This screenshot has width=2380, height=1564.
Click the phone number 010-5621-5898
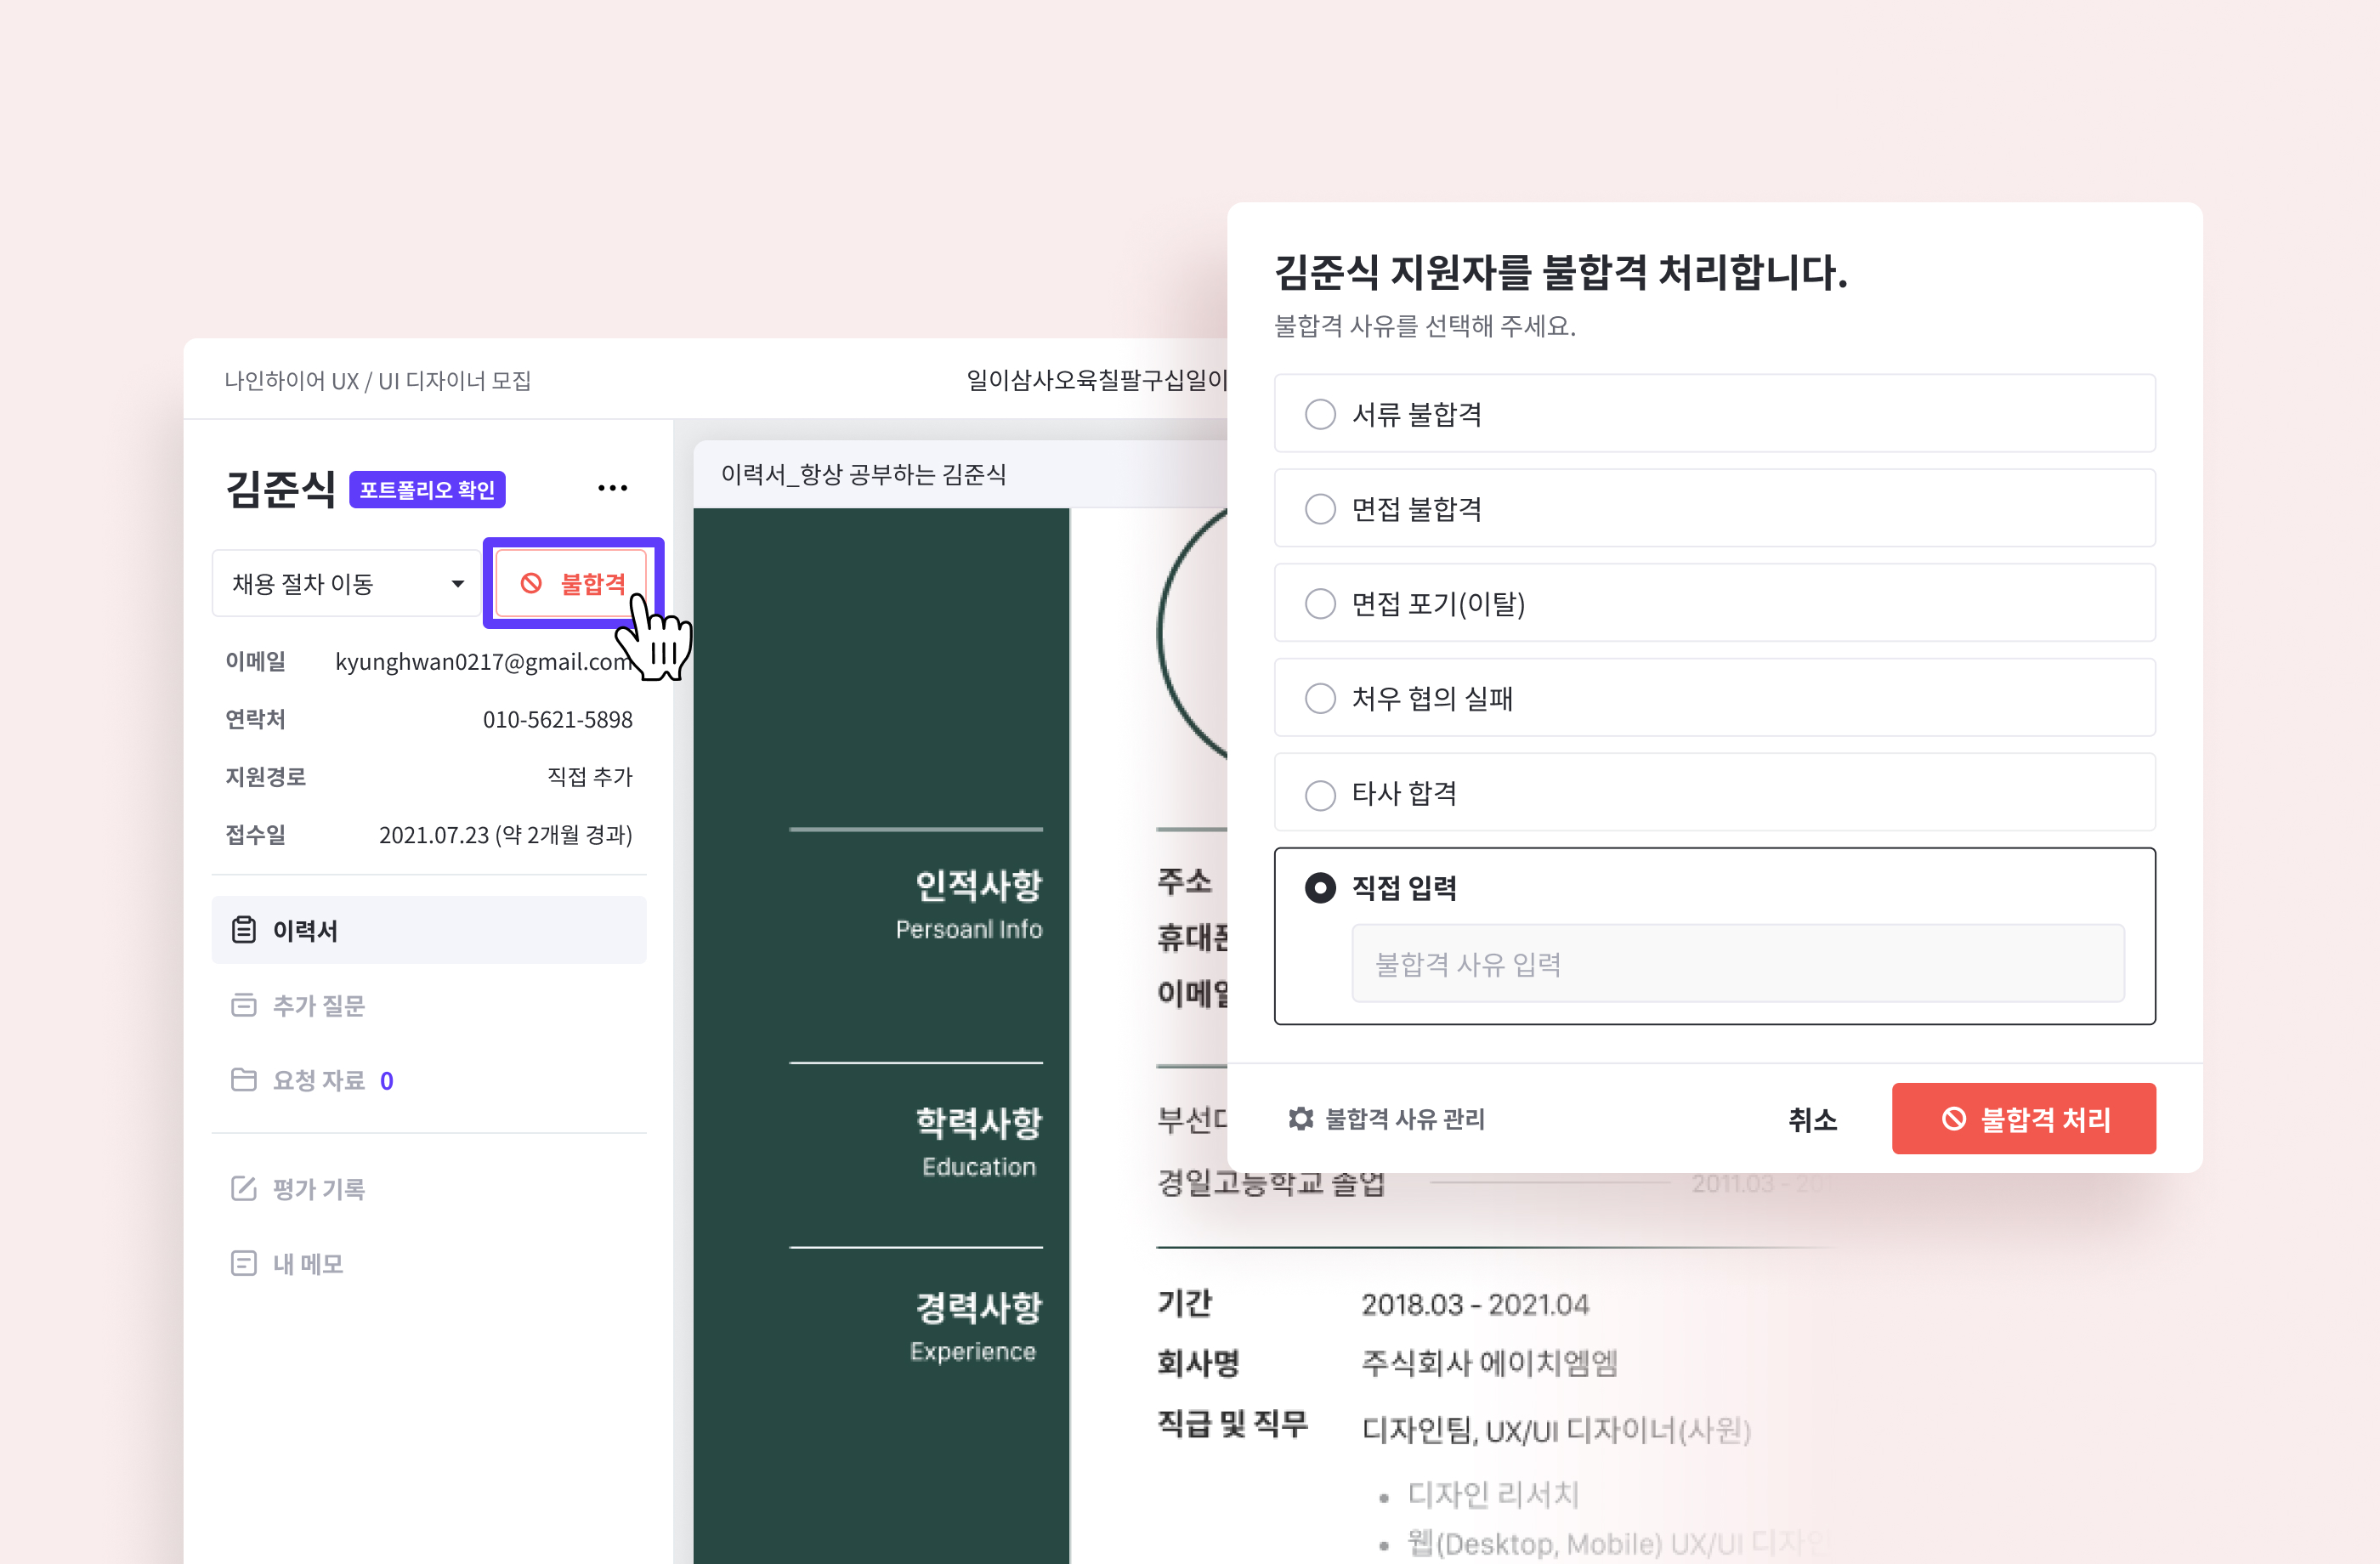[558, 719]
